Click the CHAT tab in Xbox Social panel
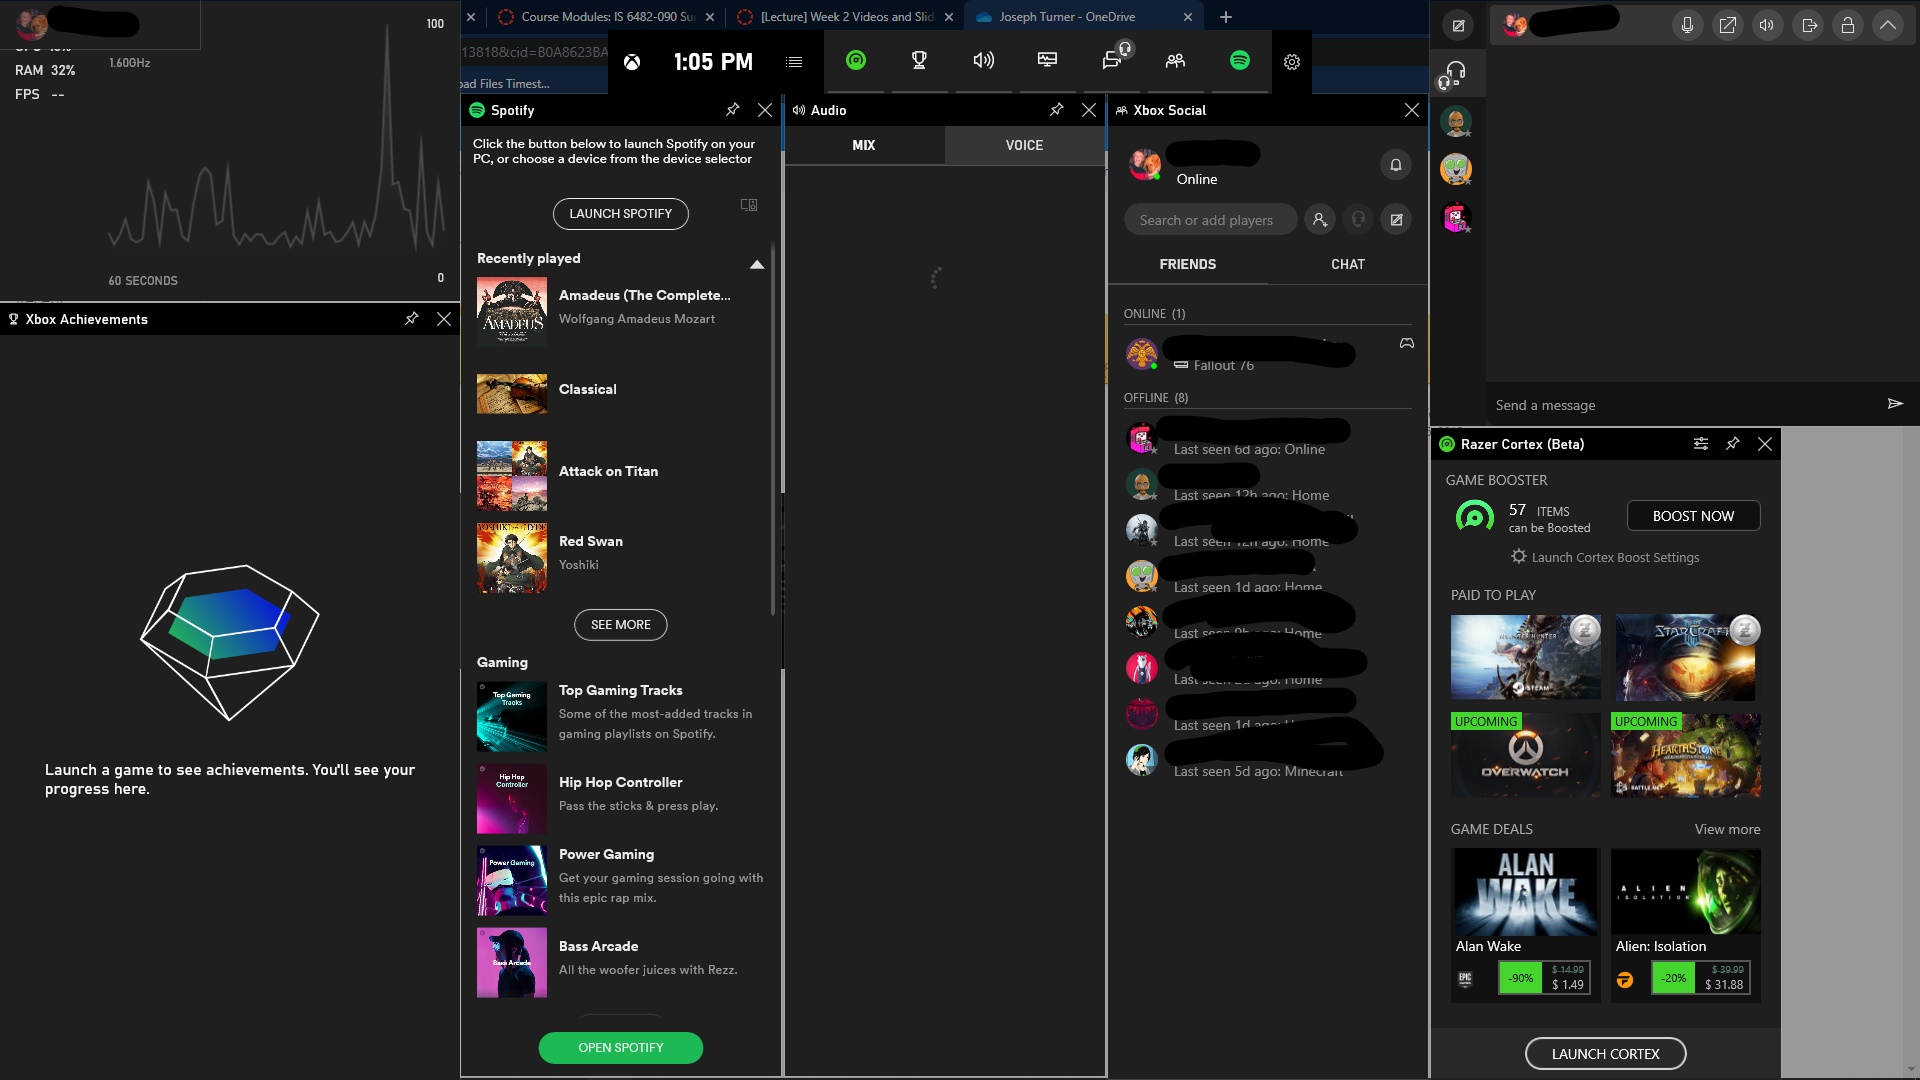 click(1348, 264)
